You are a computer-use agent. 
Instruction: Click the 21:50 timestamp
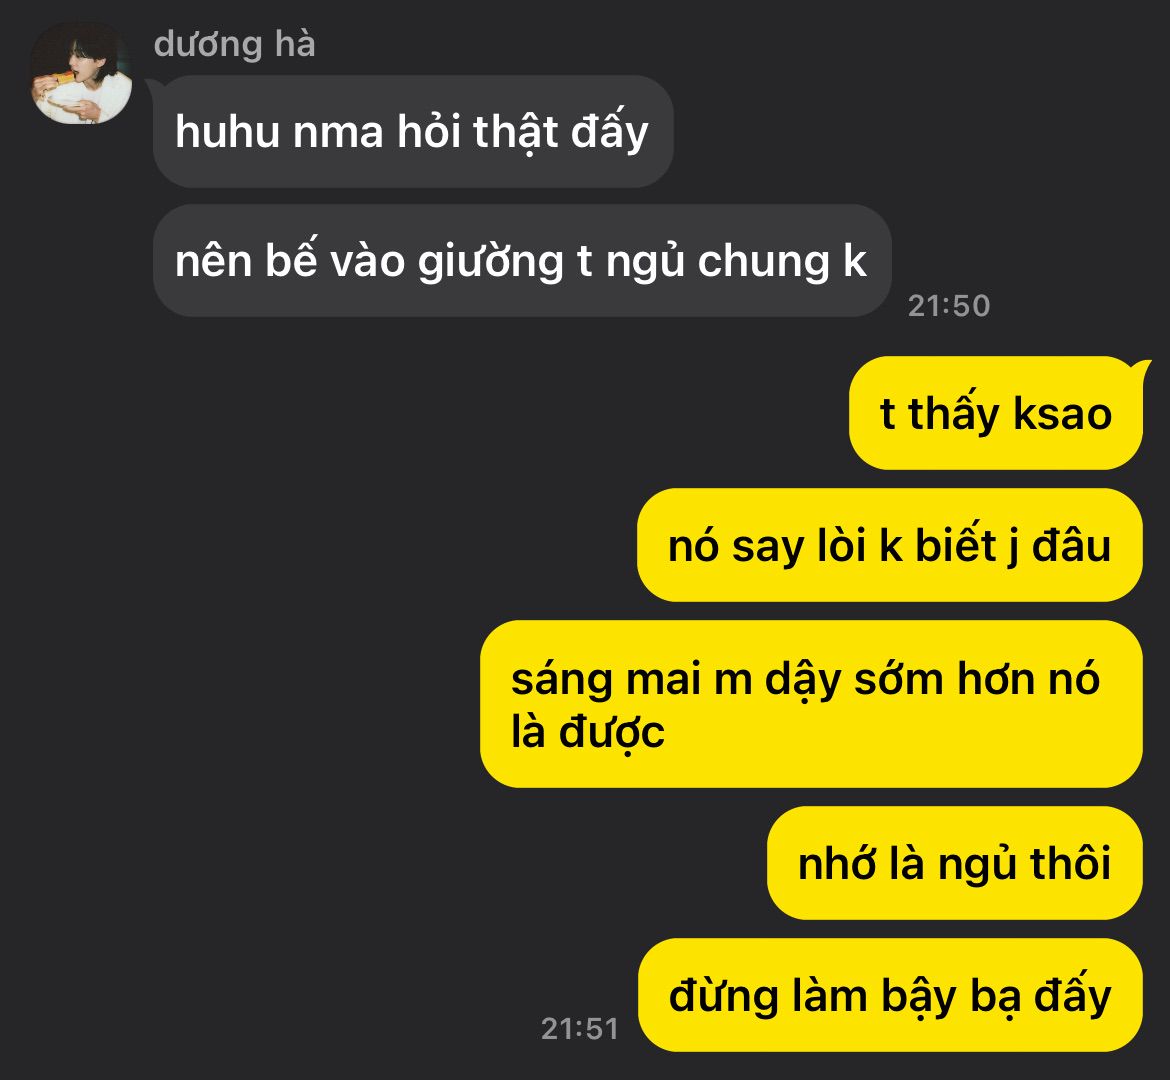pyautogui.click(x=948, y=306)
